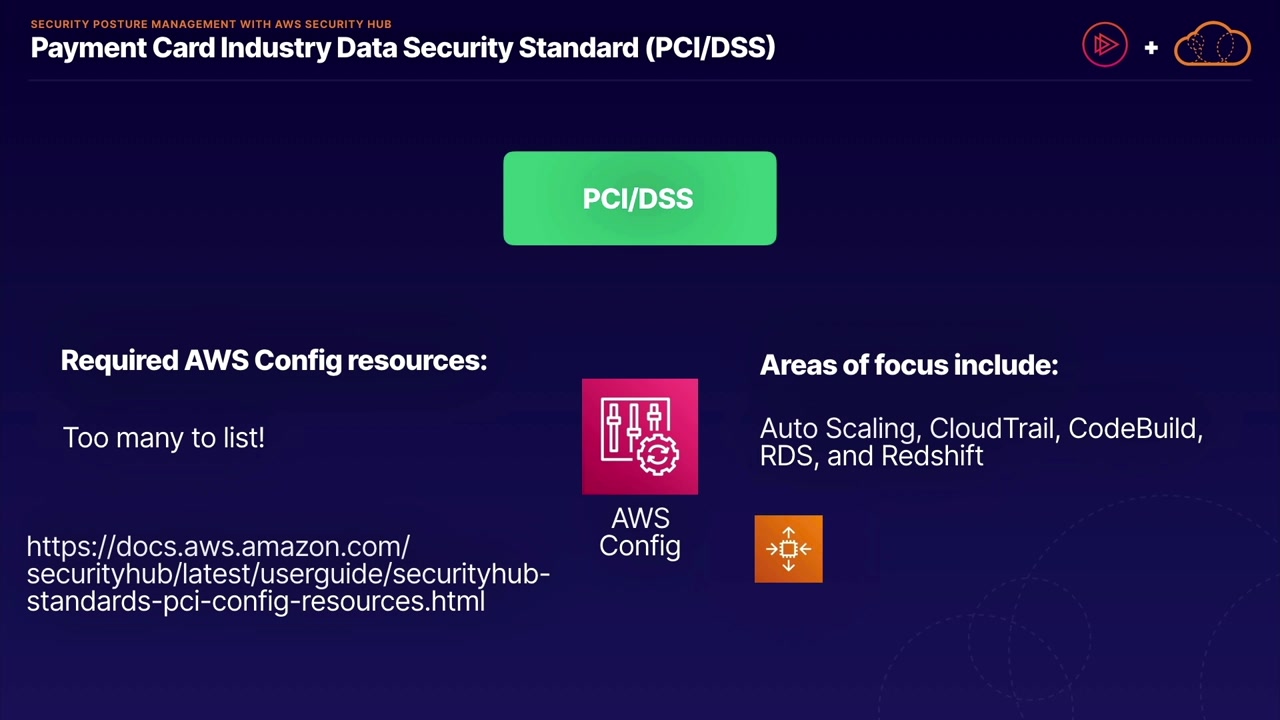Viewport: 1280px width, 720px height.
Task: Click the Pluralsight play logo icon
Action: click(1104, 45)
